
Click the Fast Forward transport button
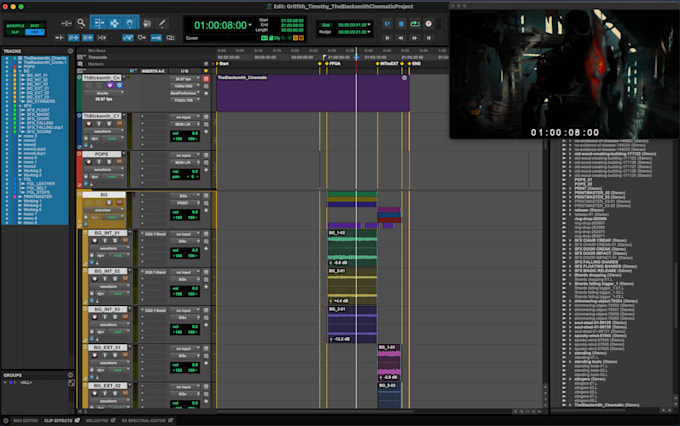pos(415,38)
